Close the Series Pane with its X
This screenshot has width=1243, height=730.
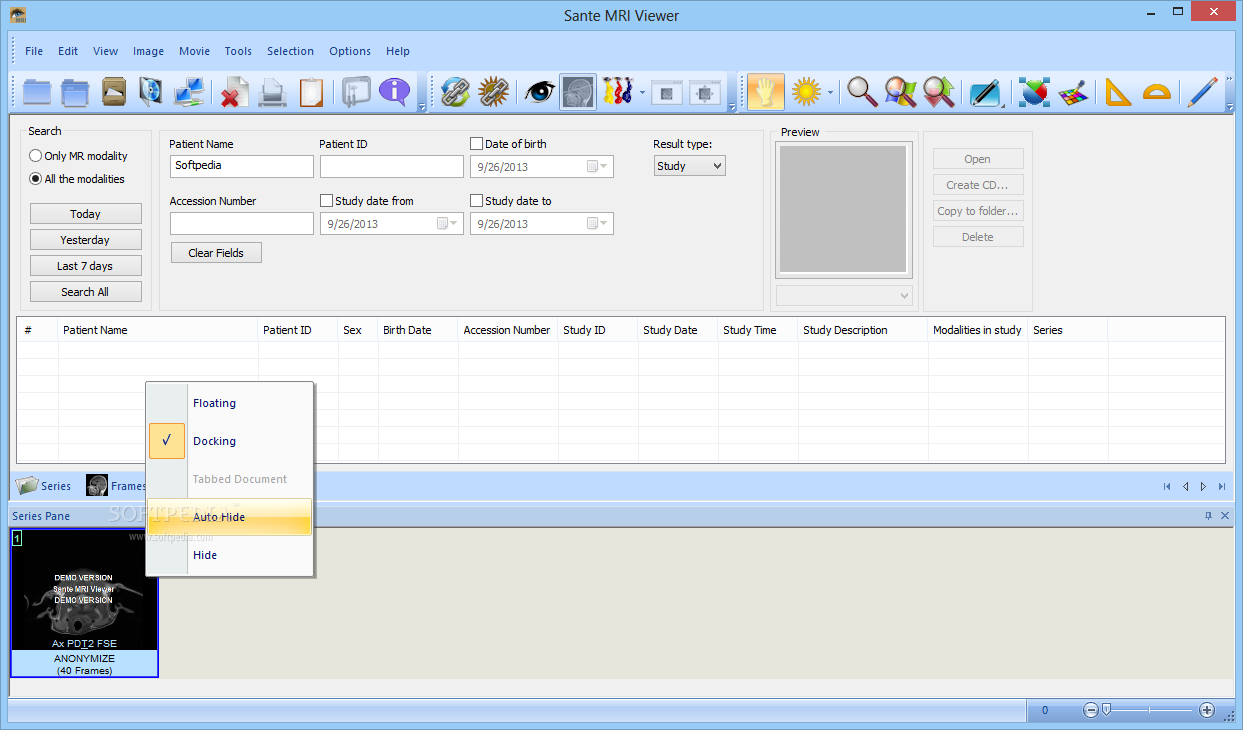[1225, 516]
